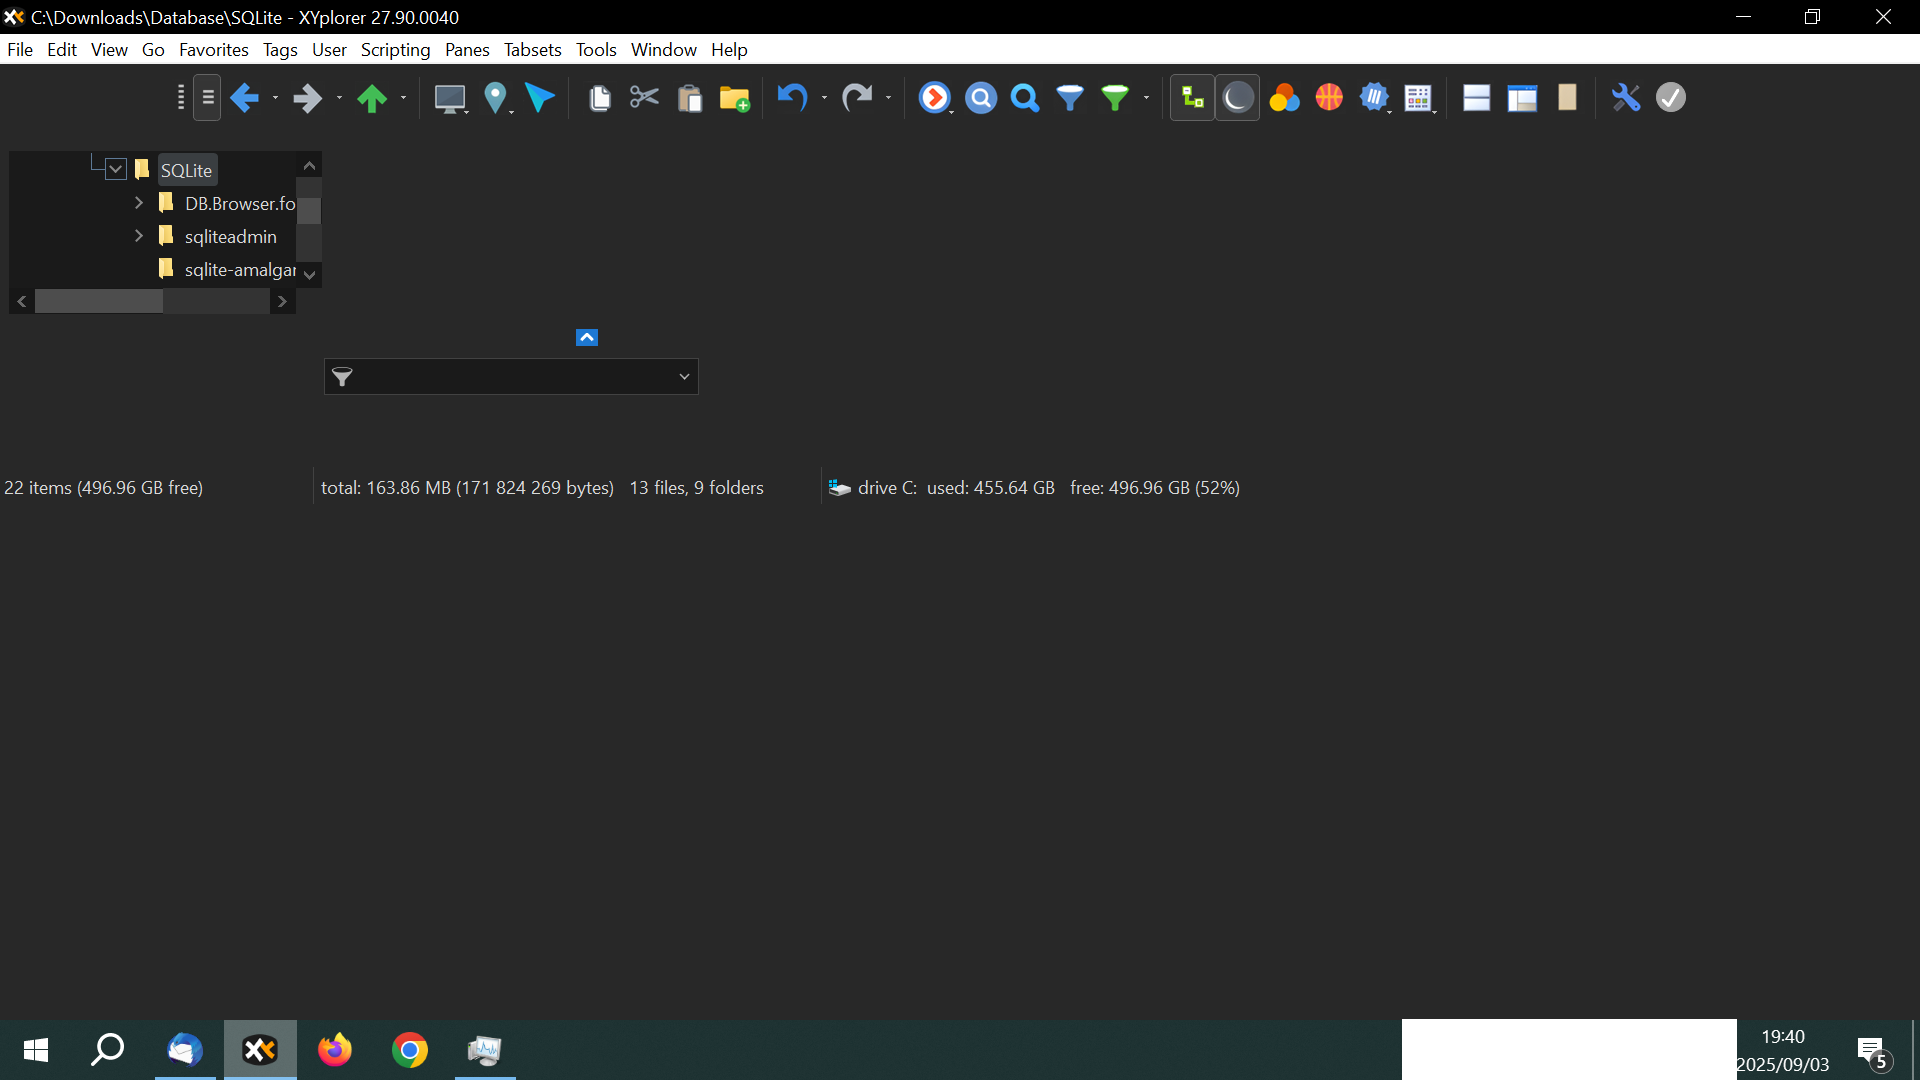Toggle dark mode via moon icon

click(x=1238, y=97)
